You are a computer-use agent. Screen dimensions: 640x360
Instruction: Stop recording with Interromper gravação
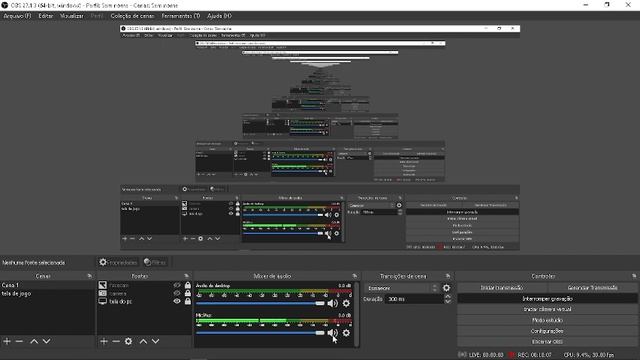(x=547, y=299)
